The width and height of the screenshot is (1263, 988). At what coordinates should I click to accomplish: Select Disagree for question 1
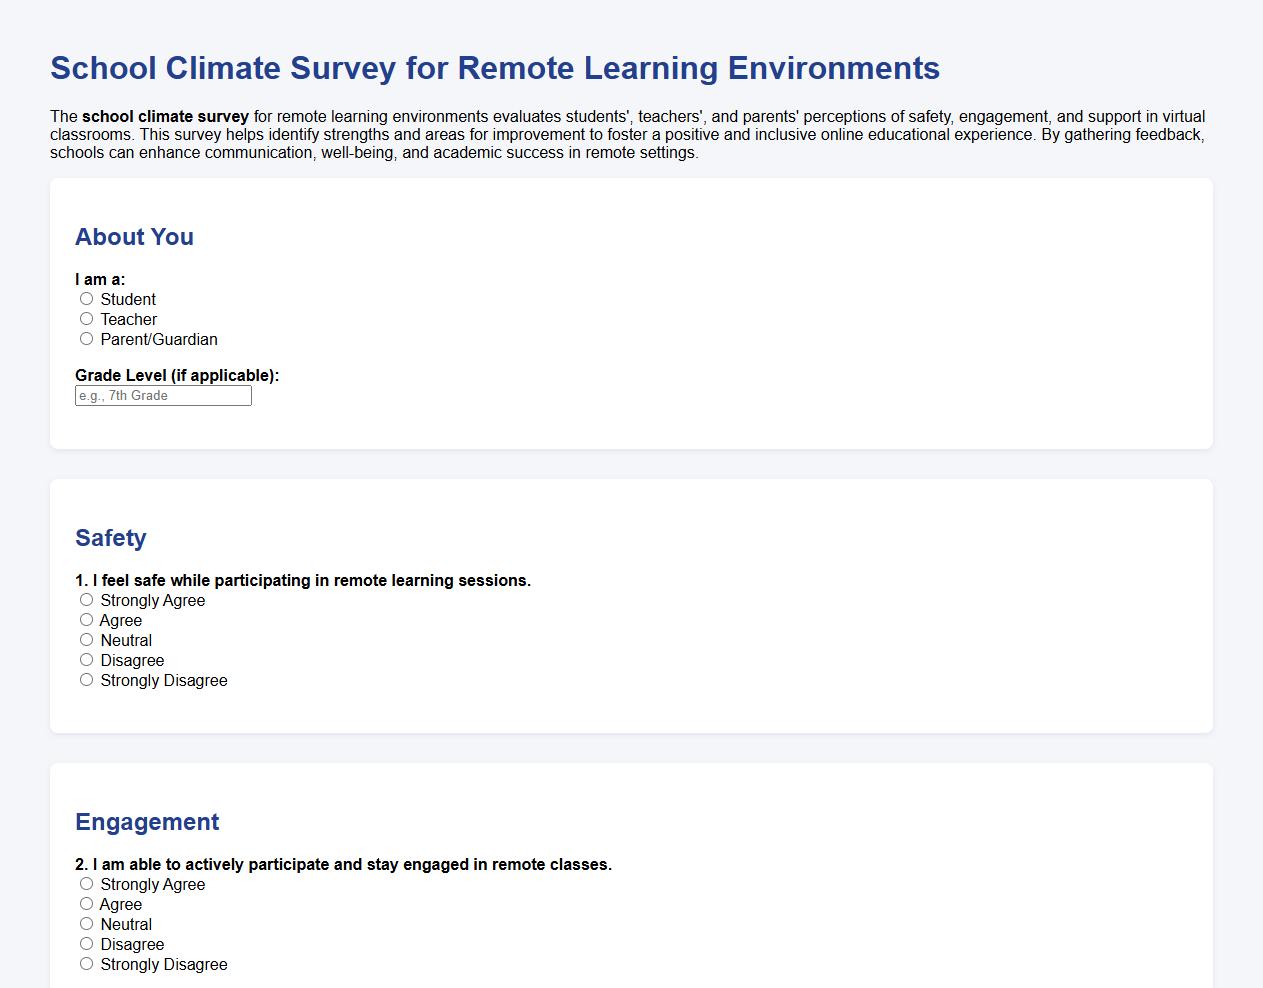click(86, 659)
